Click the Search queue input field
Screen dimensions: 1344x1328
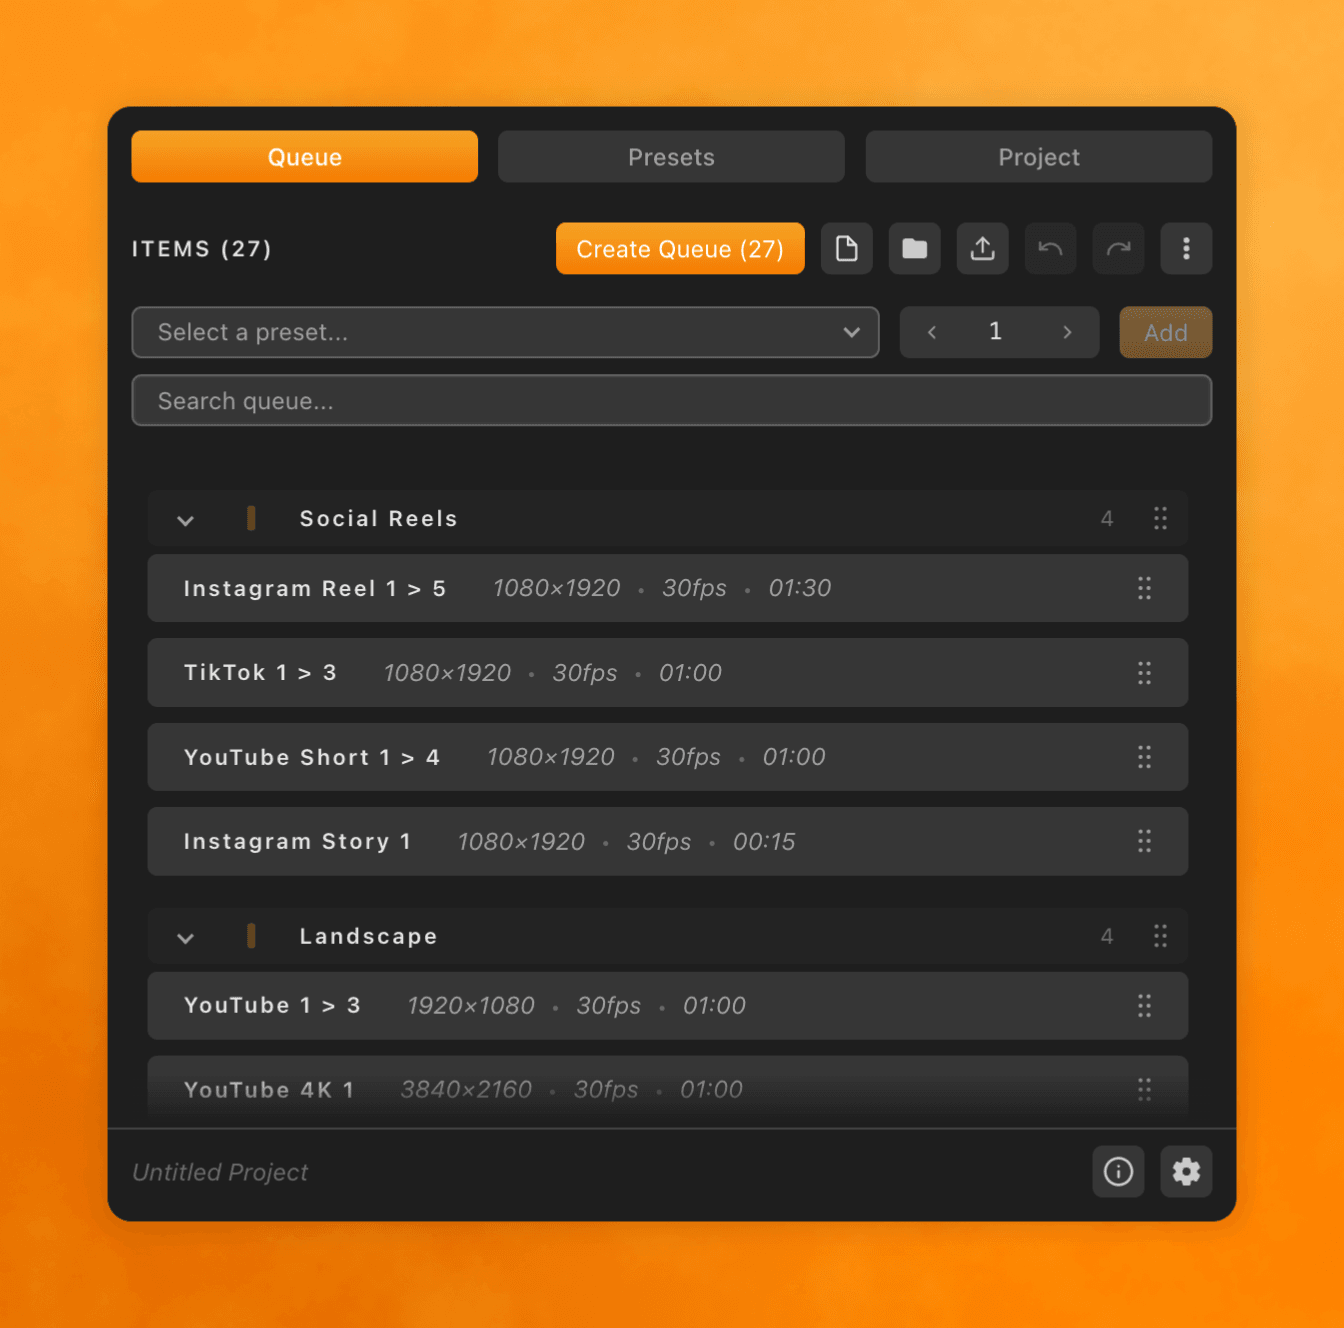pyautogui.click(x=672, y=401)
